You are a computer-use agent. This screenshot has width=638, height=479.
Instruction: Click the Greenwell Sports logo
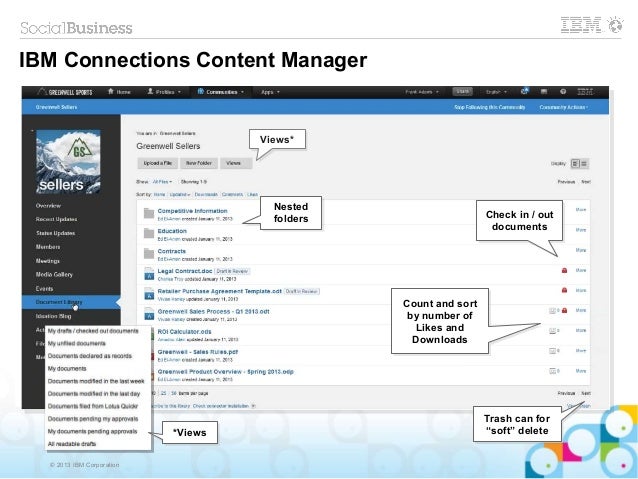click(65, 92)
